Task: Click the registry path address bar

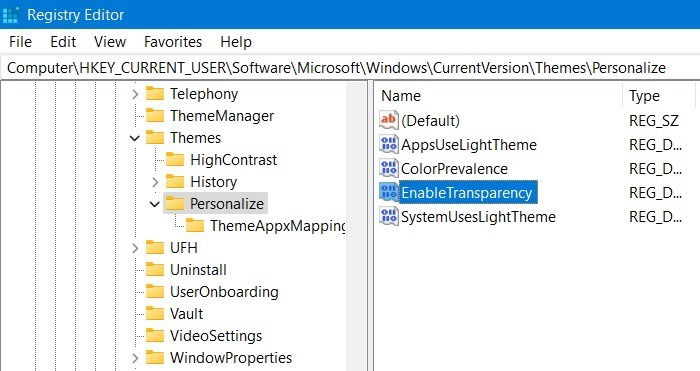Action: (350, 68)
